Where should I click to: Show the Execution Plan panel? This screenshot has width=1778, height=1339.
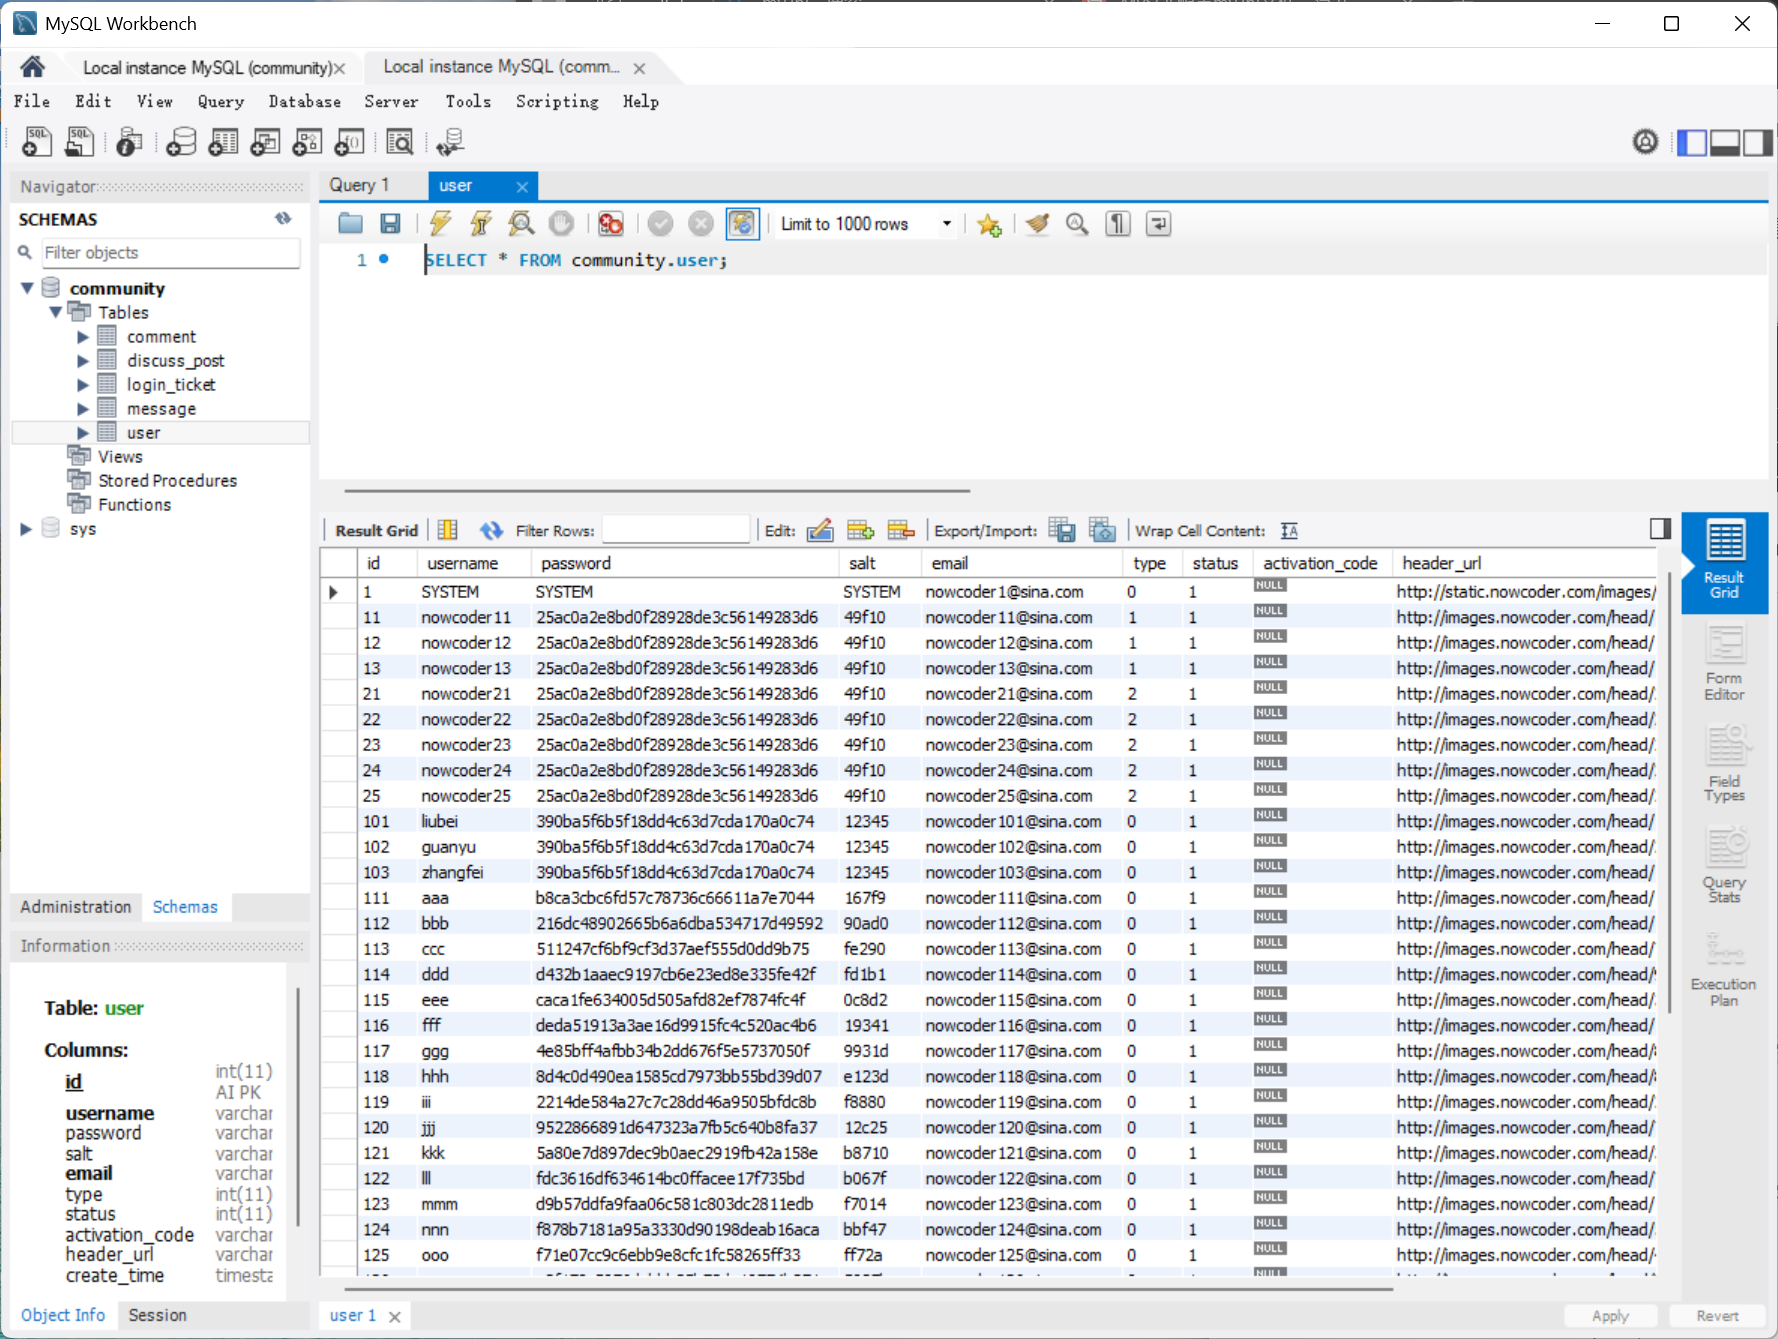(1725, 968)
